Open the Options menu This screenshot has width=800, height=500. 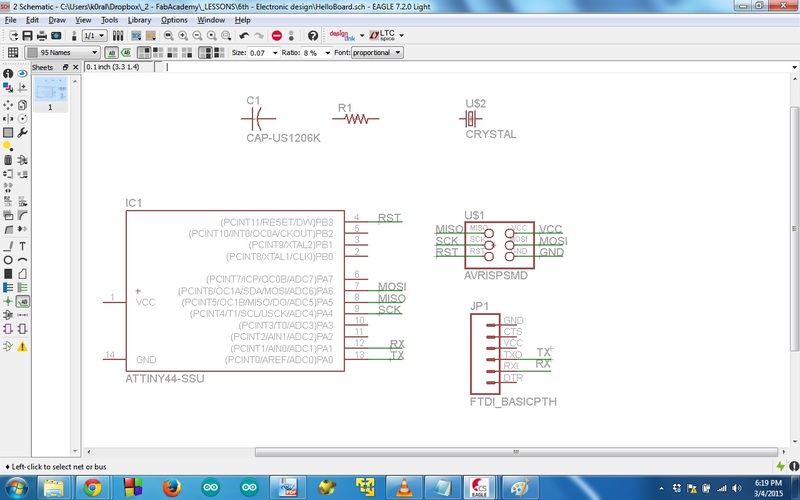coord(174,20)
